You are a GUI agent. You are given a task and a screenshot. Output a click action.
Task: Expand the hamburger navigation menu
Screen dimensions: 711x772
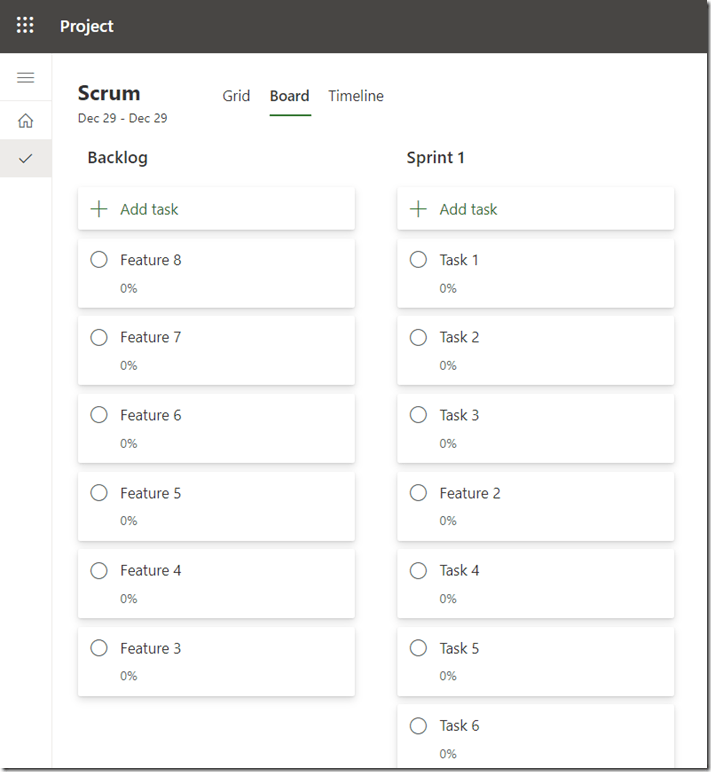click(26, 78)
